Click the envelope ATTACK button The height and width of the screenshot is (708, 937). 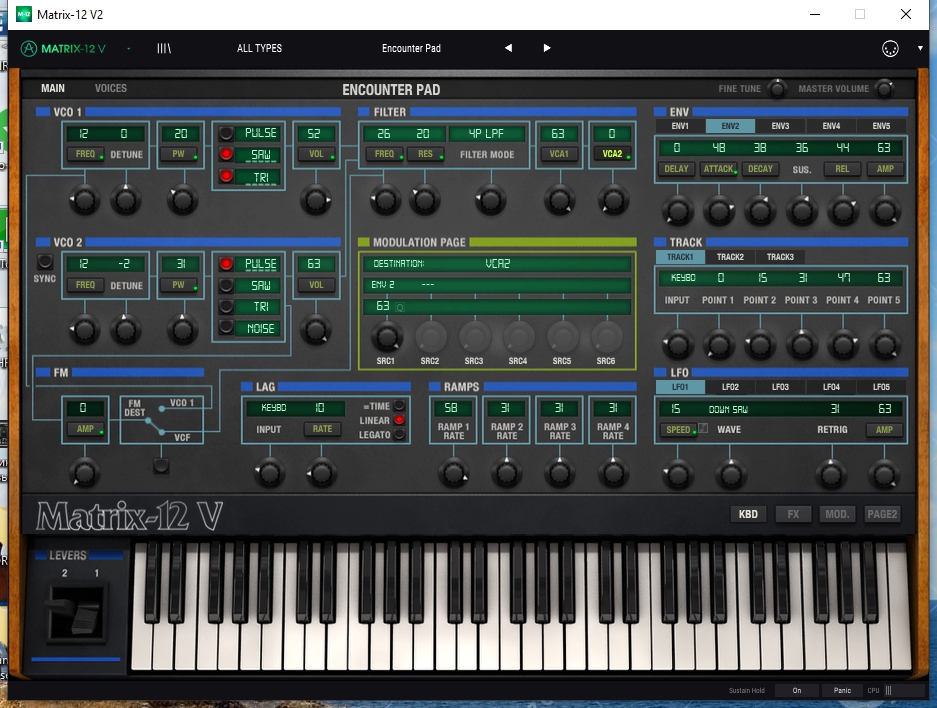[719, 169]
